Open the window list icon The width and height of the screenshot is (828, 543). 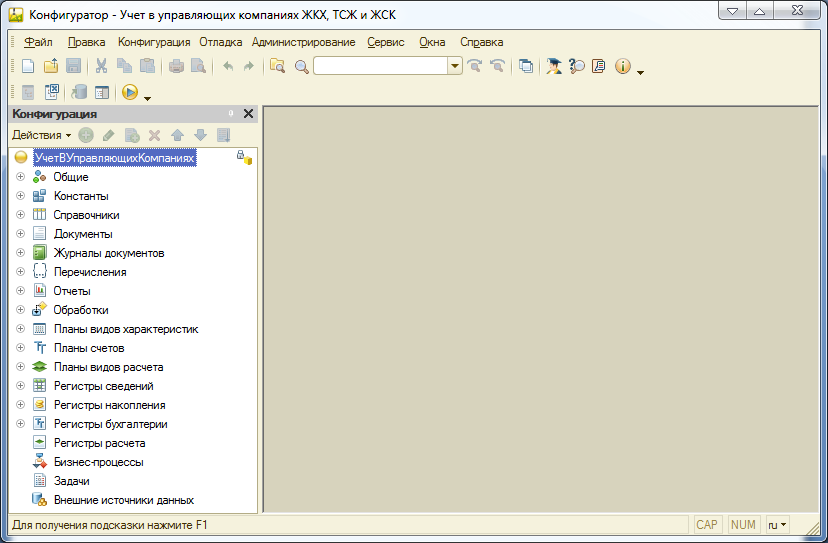pyautogui.click(x=525, y=66)
